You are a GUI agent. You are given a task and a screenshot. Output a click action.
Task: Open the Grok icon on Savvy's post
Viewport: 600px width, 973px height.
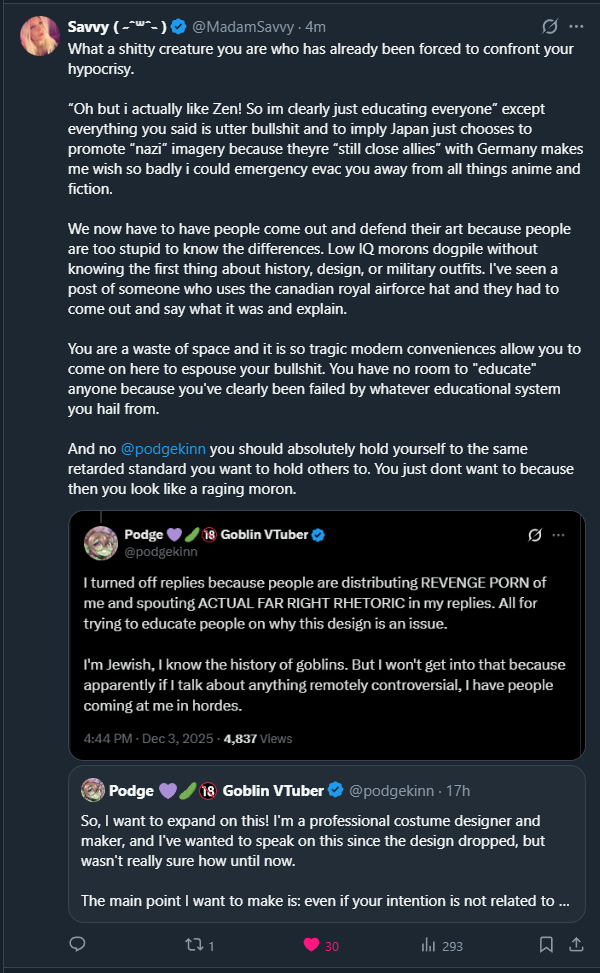(x=548, y=26)
